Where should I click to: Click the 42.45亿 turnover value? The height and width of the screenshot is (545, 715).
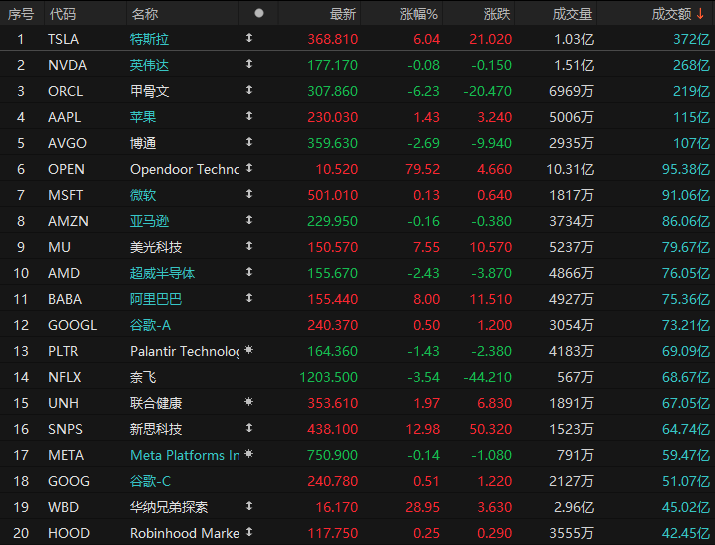[686, 533]
